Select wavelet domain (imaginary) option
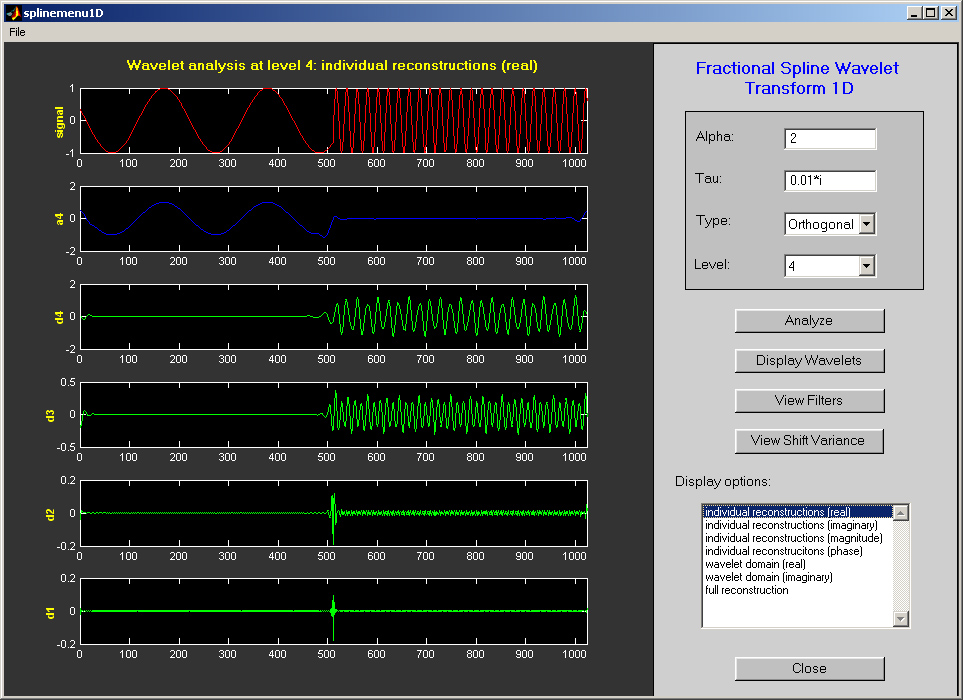Screen dimensions: 963x700 point(768,577)
